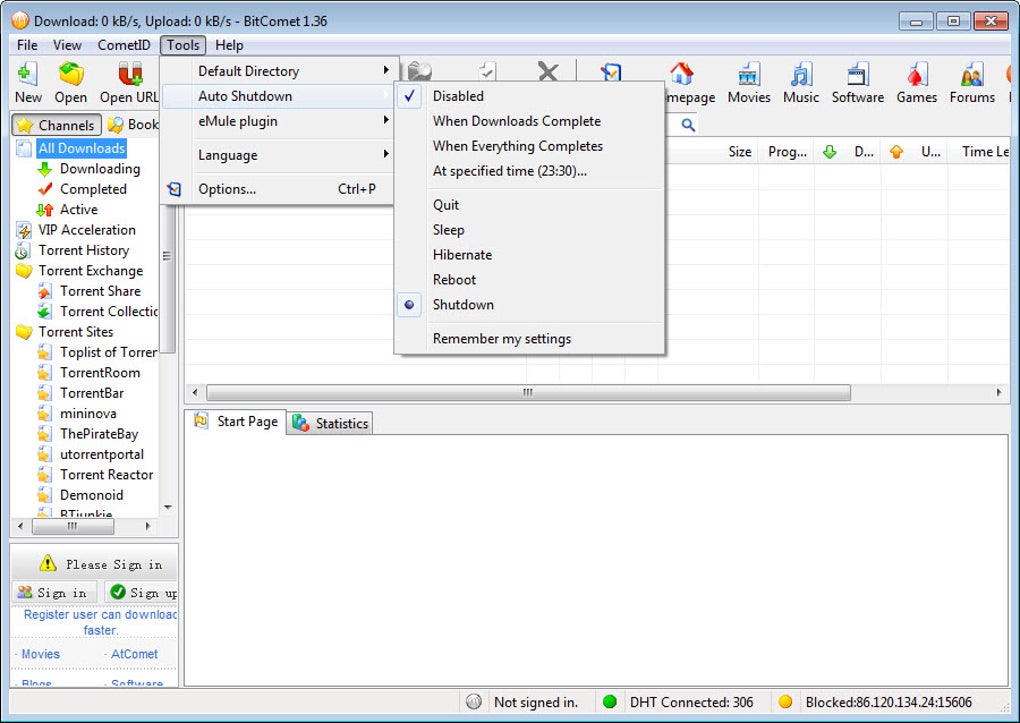Enable When Everything Completes option
The image size is (1020, 723).
coord(530,146)
